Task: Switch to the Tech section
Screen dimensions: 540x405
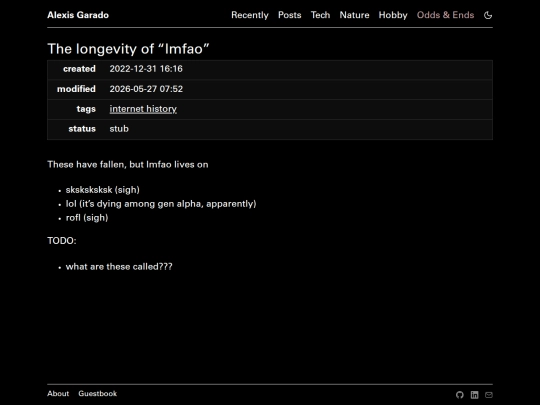Action: (x=320, y=15)
